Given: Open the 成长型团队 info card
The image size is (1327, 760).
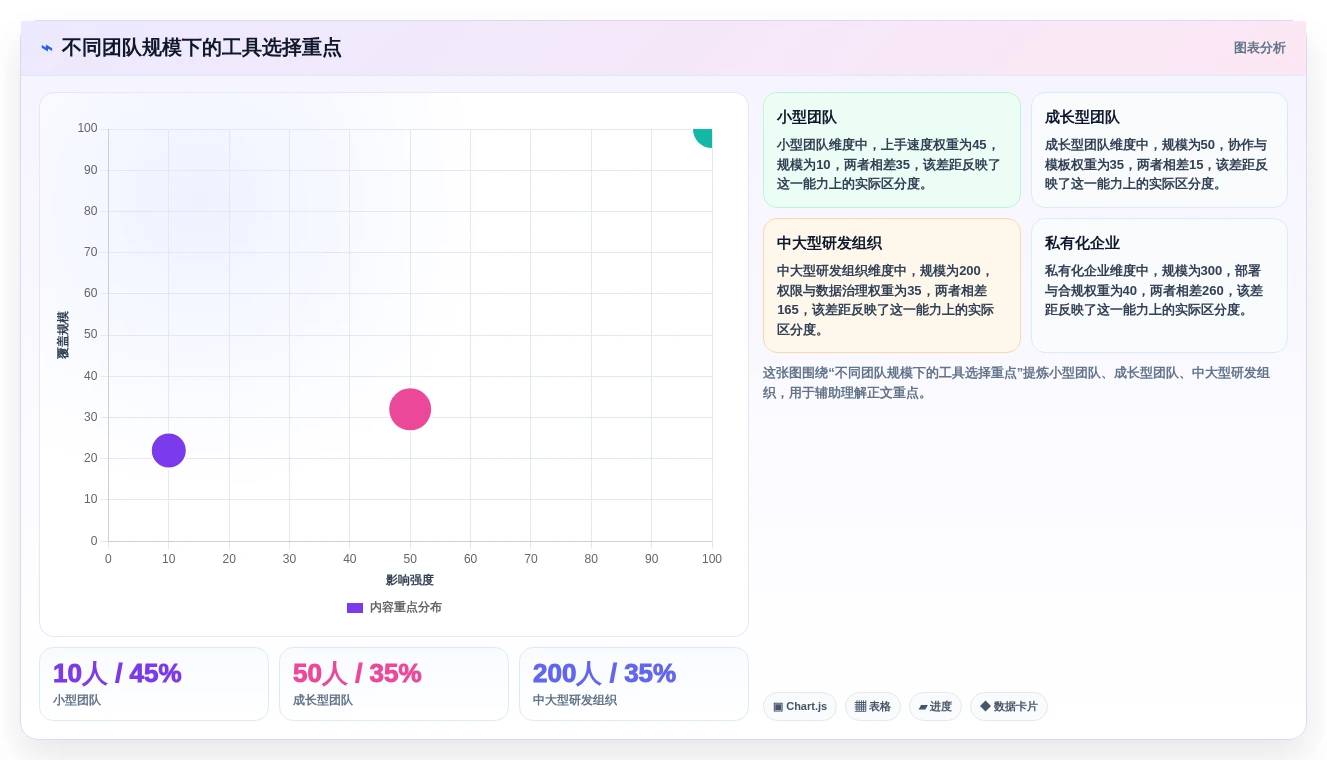Looking at the screenshot, I should pos(1159,150).
